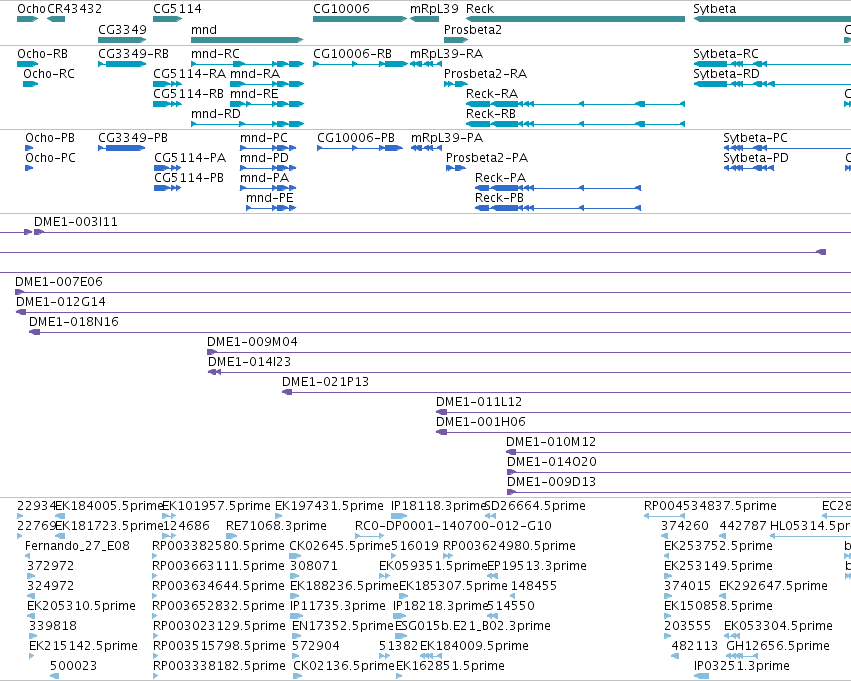This screenshot has height=681, width=851.
Task: Select the CG10006 gene bar
Action: pyautogui.click(x=359, y=19)
